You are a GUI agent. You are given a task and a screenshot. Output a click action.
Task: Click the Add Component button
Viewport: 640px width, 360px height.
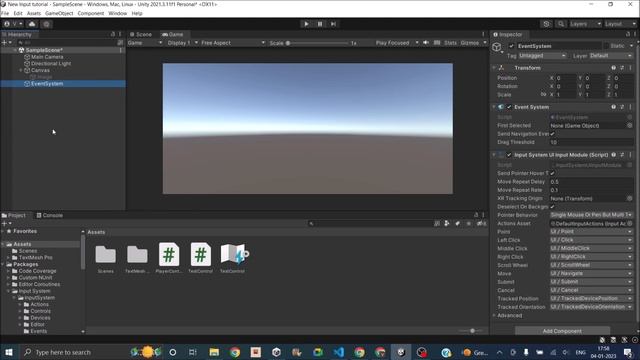[562, 331]
